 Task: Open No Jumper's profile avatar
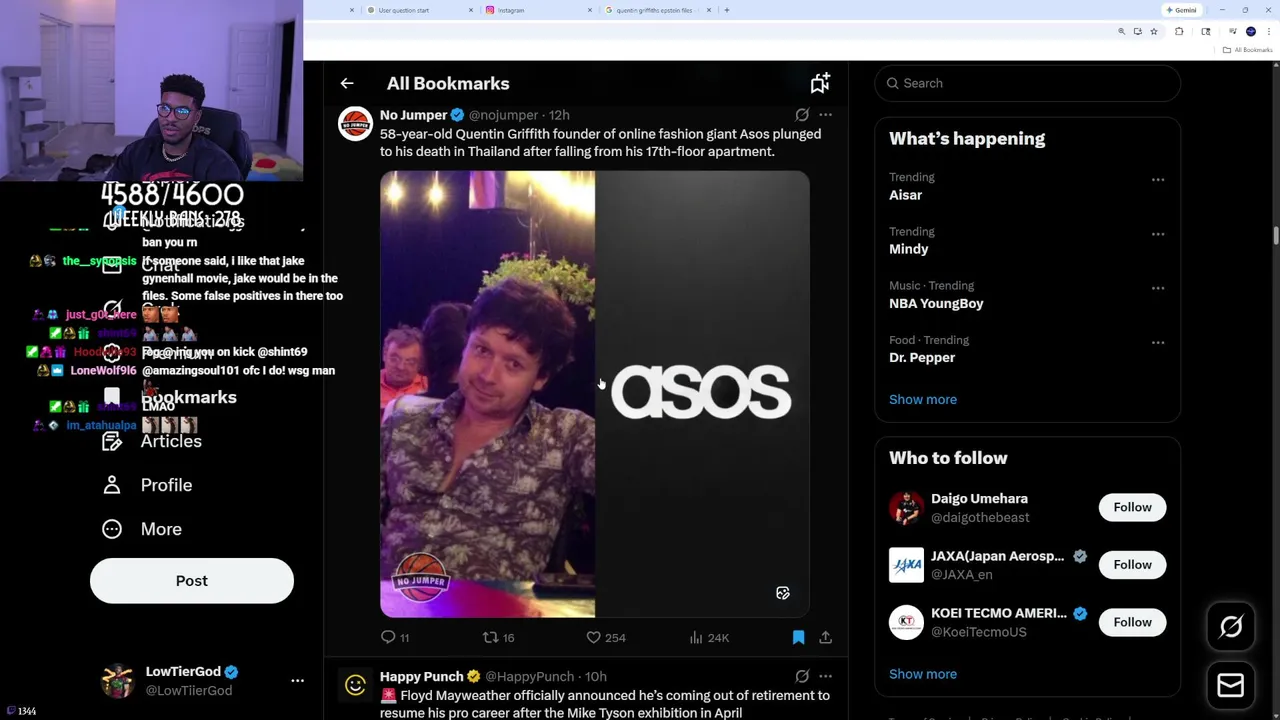(355, 124)
